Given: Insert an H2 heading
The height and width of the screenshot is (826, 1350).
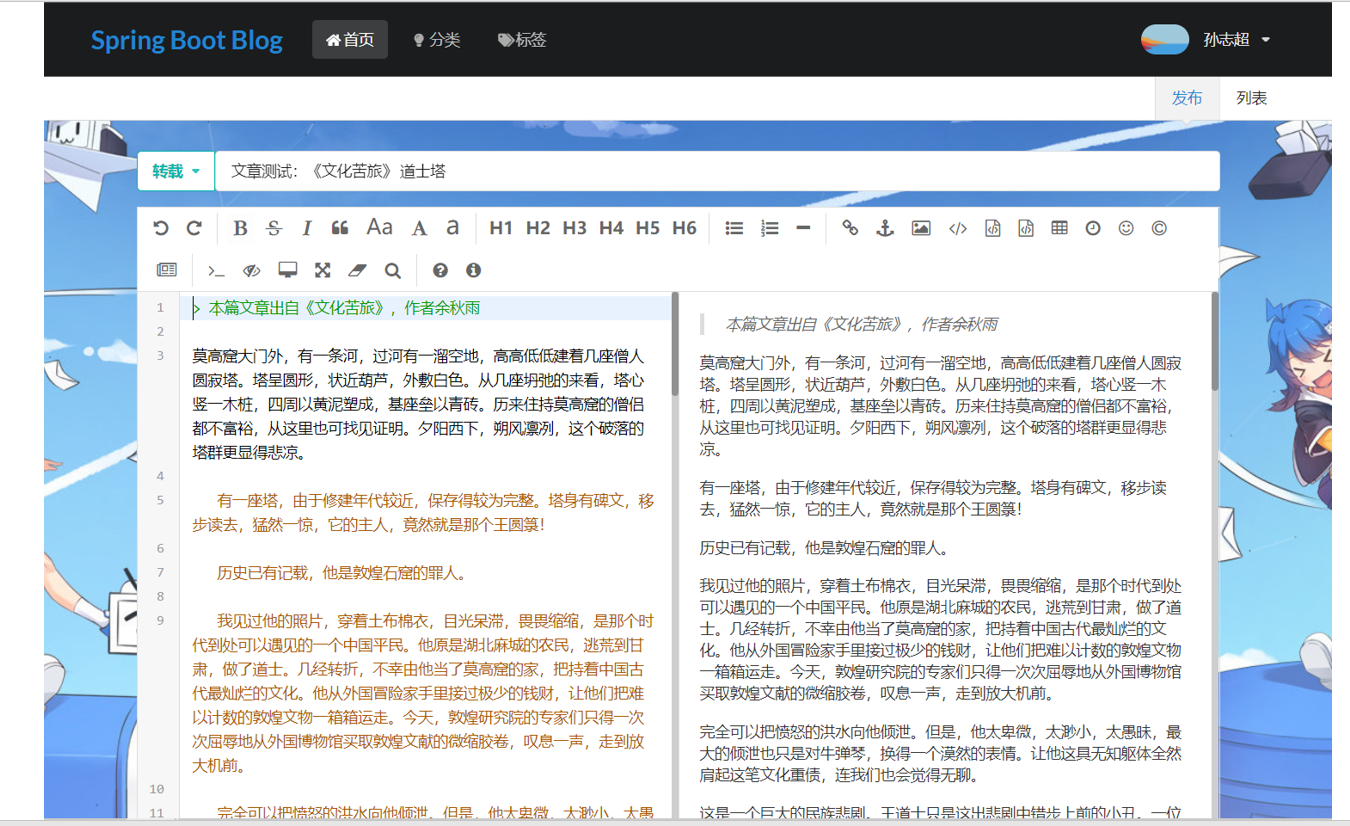Looking at the screenshot, I should click(538, 228).
